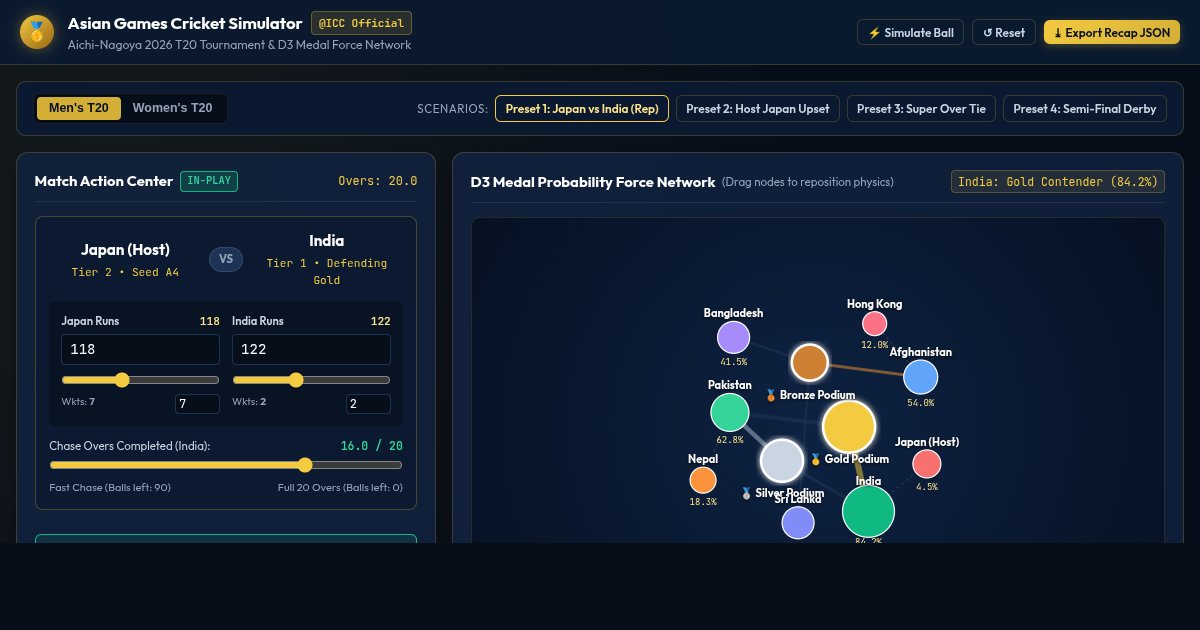This screenshot has height=630, width=1200.
Task: Click the 16.0 / 20 chase overs value
Action: click(372, 446)
